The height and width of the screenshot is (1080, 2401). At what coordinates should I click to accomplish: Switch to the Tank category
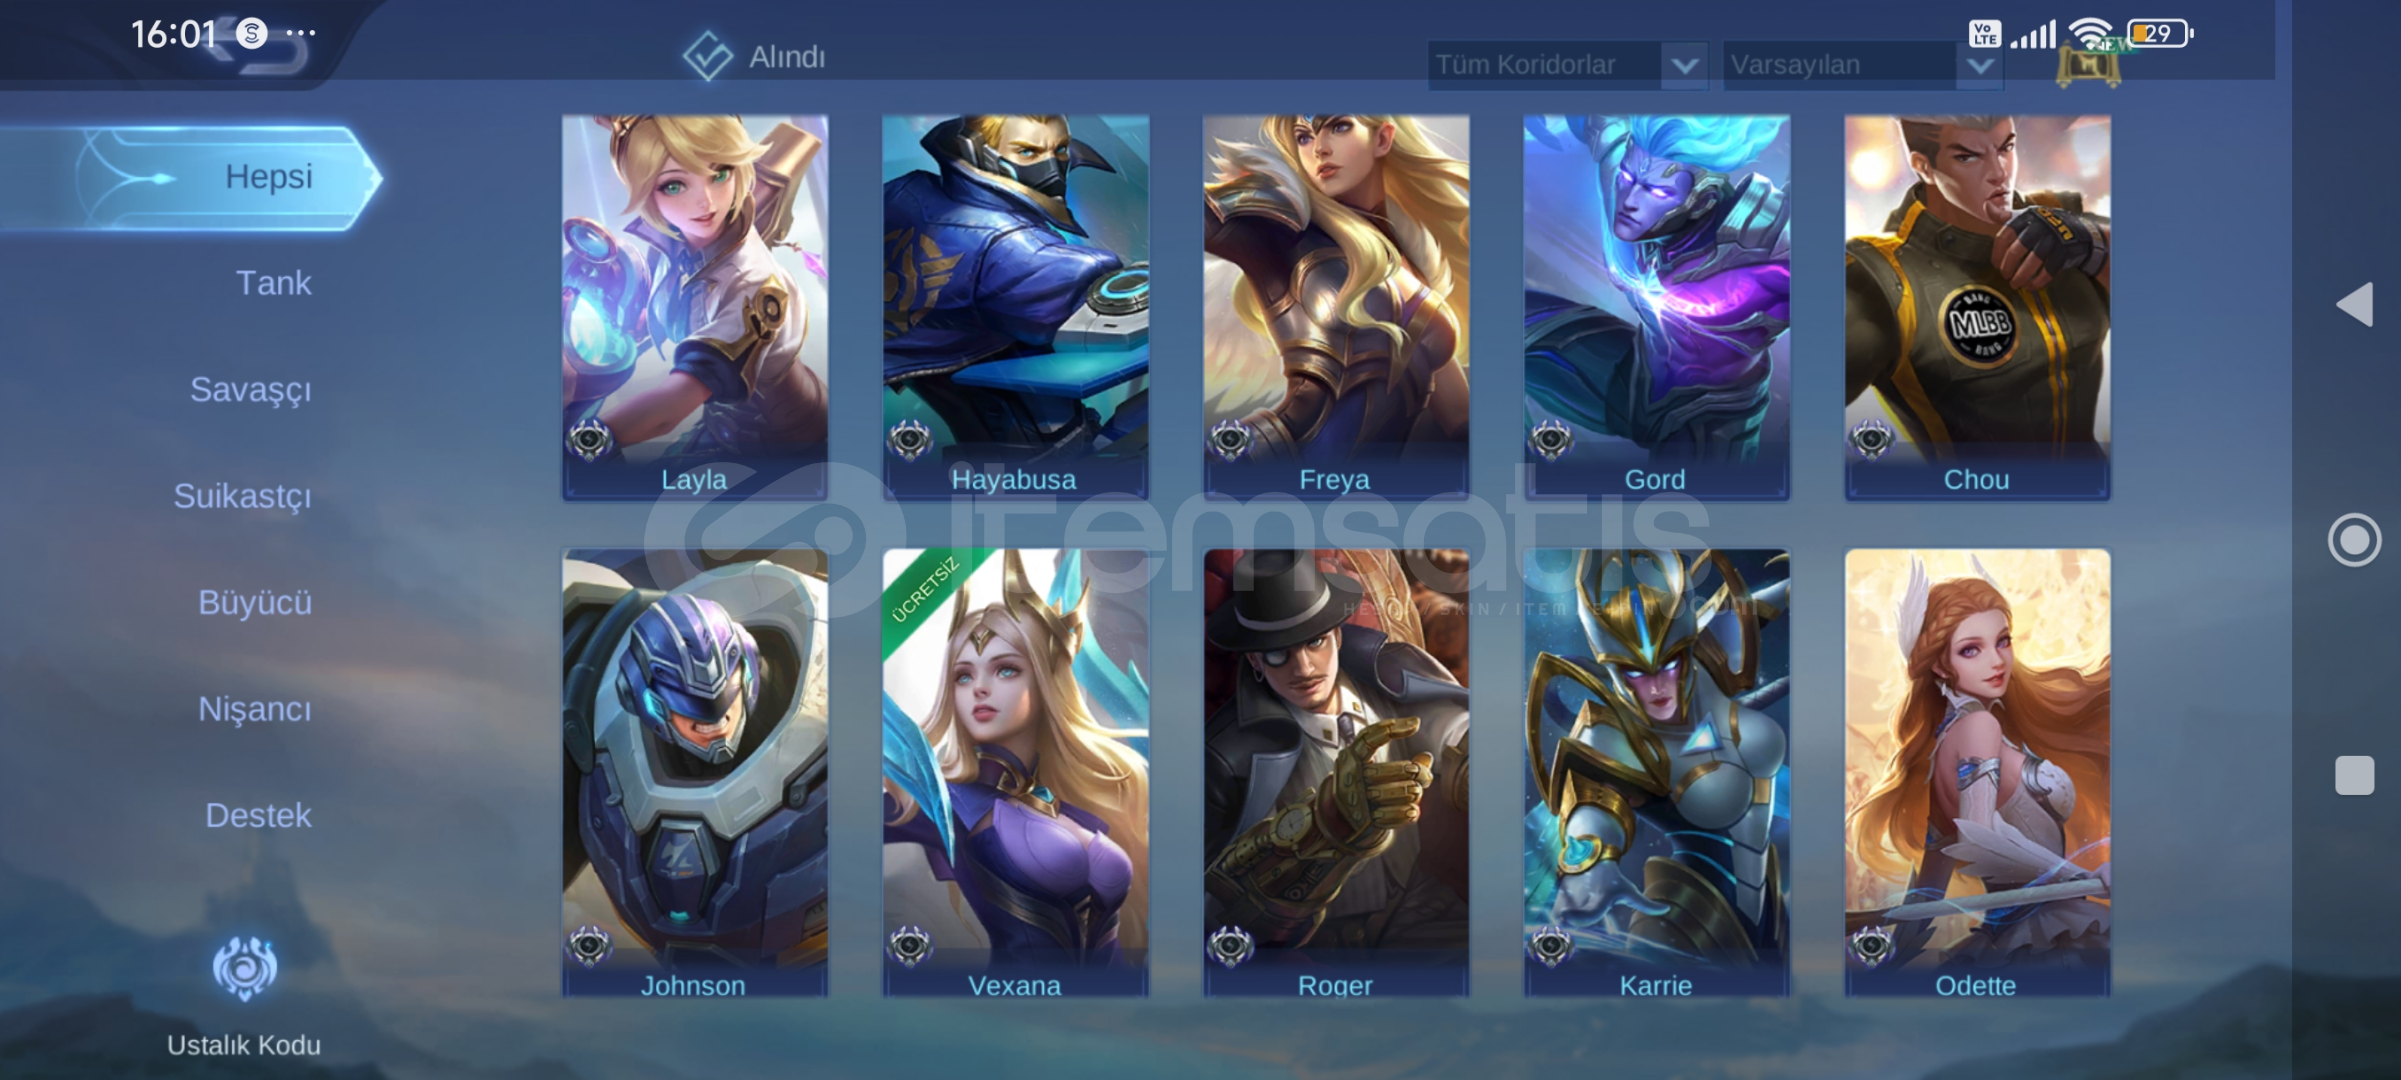(x=273, y=283)
